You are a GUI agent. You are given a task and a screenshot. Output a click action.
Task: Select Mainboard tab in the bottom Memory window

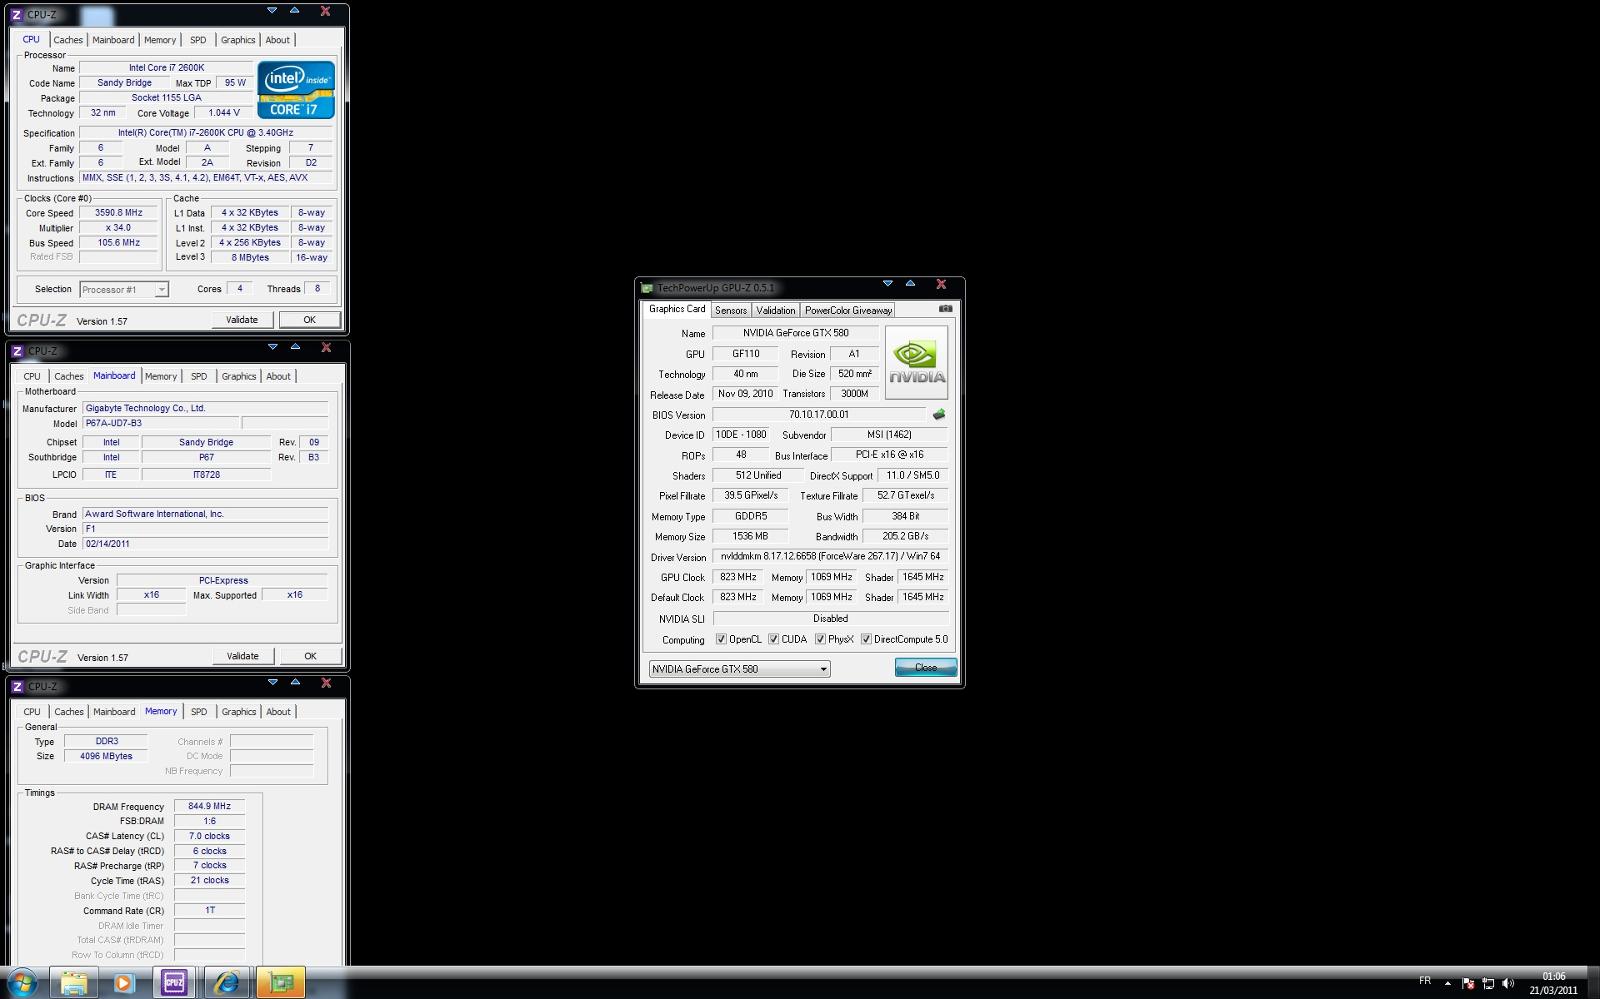click(x=114, y=712)
